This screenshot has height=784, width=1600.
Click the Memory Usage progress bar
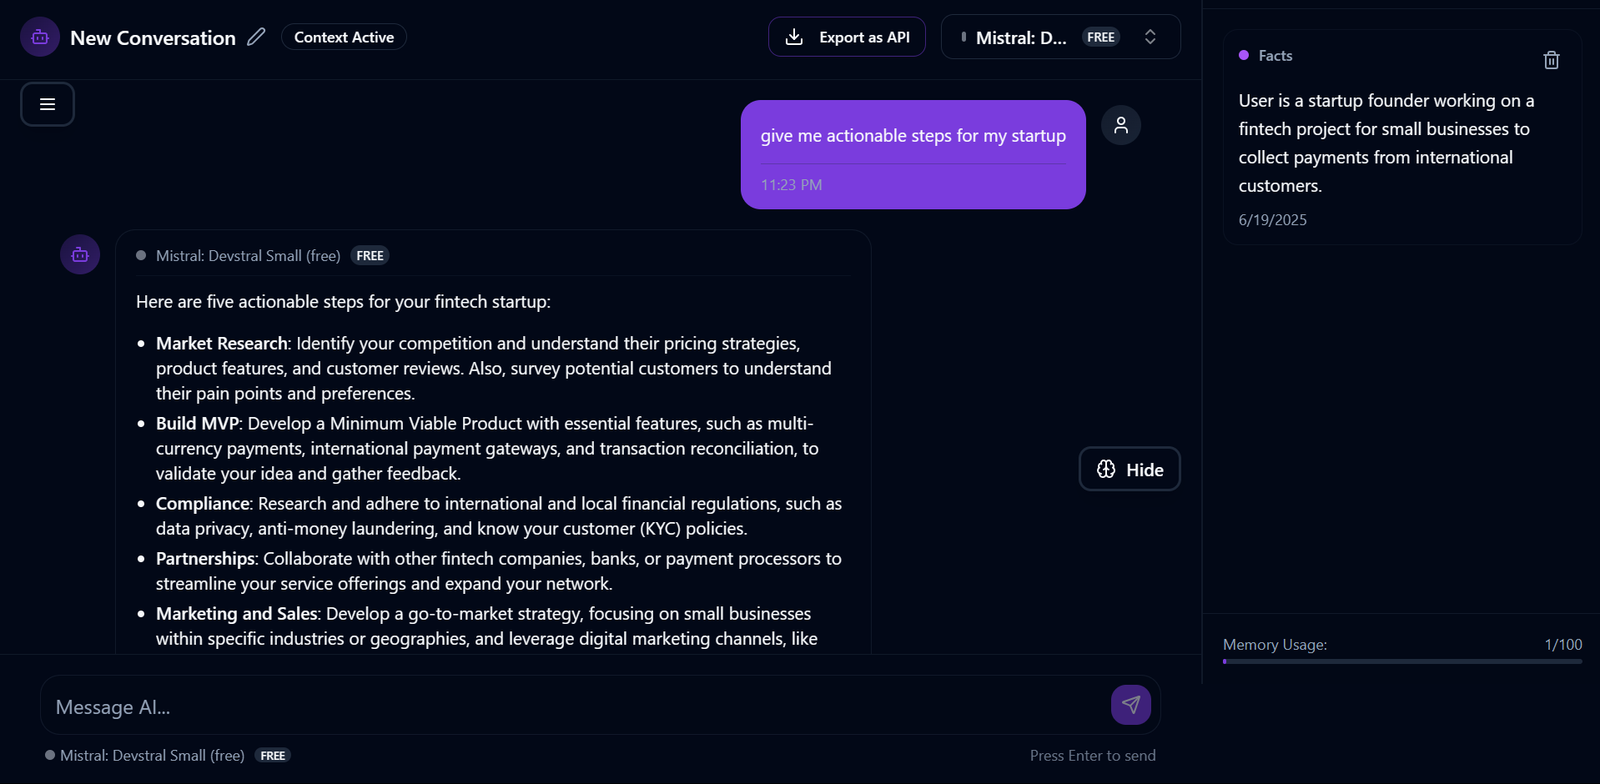[1402, 661]
